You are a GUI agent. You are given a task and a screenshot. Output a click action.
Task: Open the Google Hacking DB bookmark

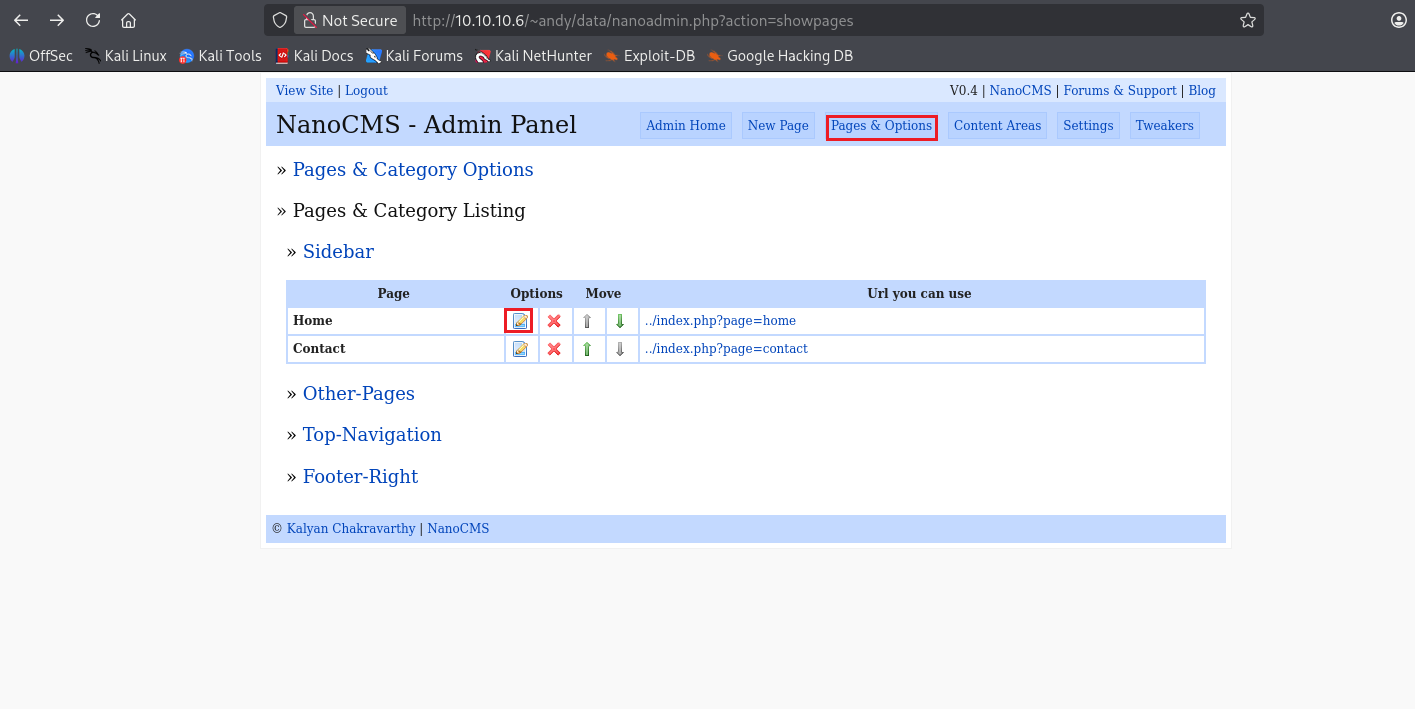780,56
